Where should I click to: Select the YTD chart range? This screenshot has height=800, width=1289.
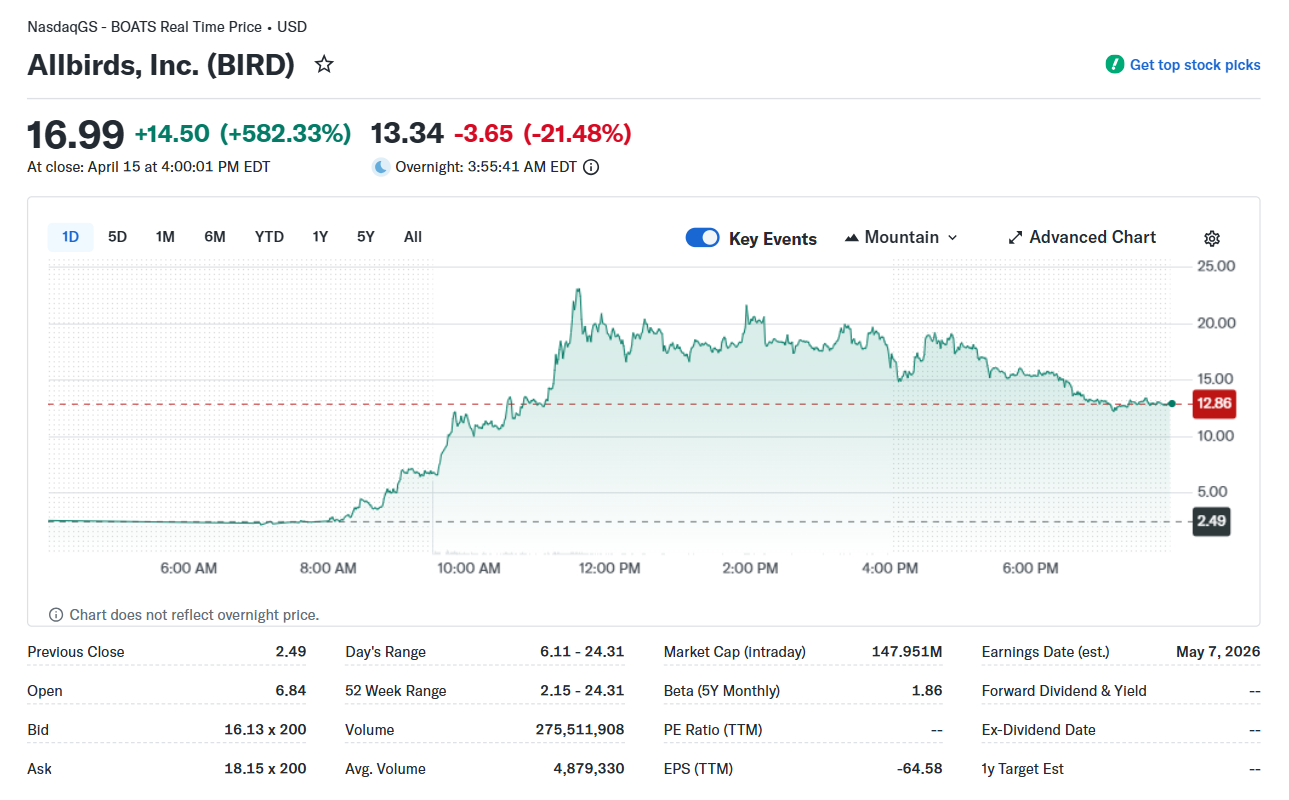pyautogui.click(x=269, y=237)
